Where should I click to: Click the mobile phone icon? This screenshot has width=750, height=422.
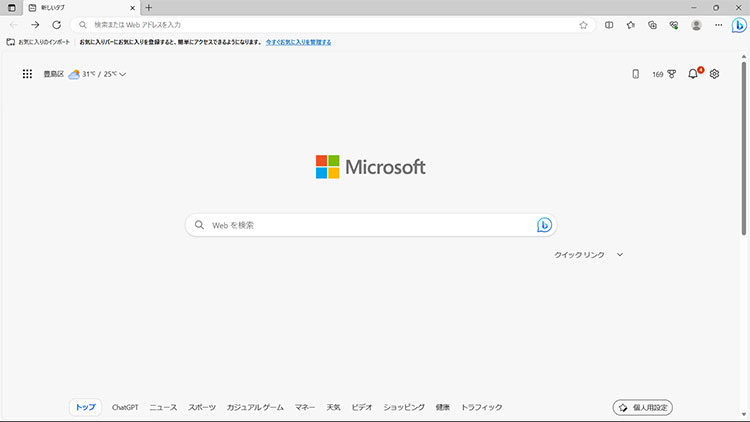[635, 73]
